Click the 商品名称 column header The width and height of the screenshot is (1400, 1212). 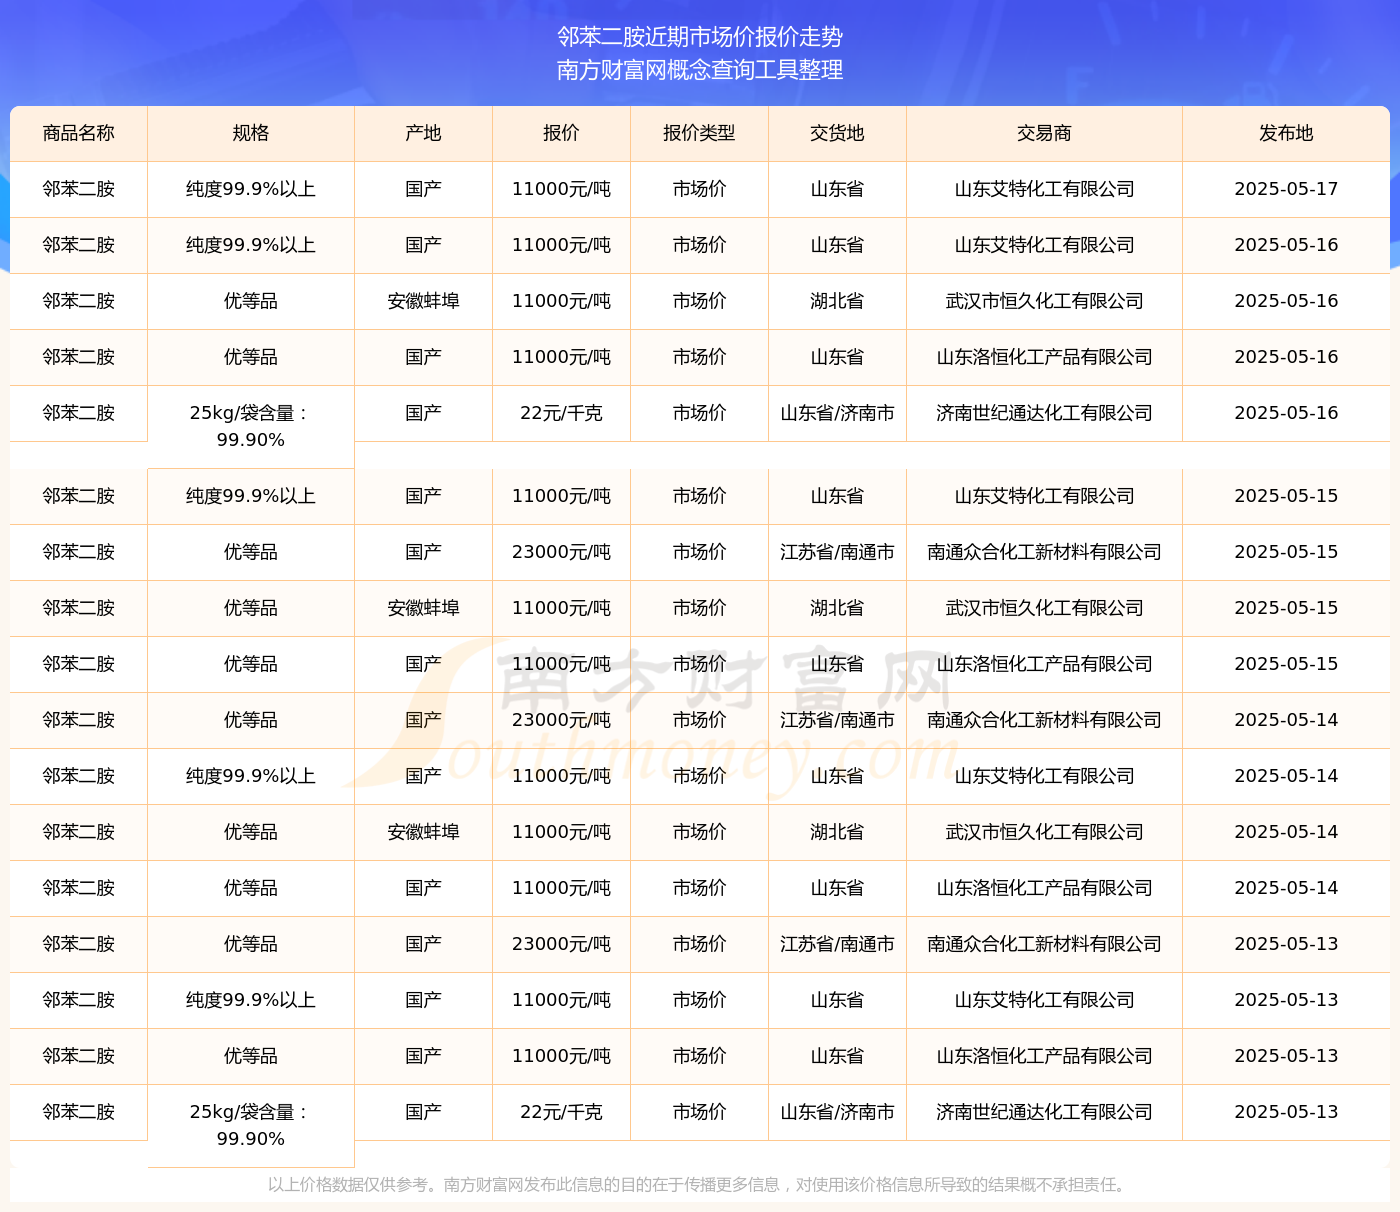[79, 133]
